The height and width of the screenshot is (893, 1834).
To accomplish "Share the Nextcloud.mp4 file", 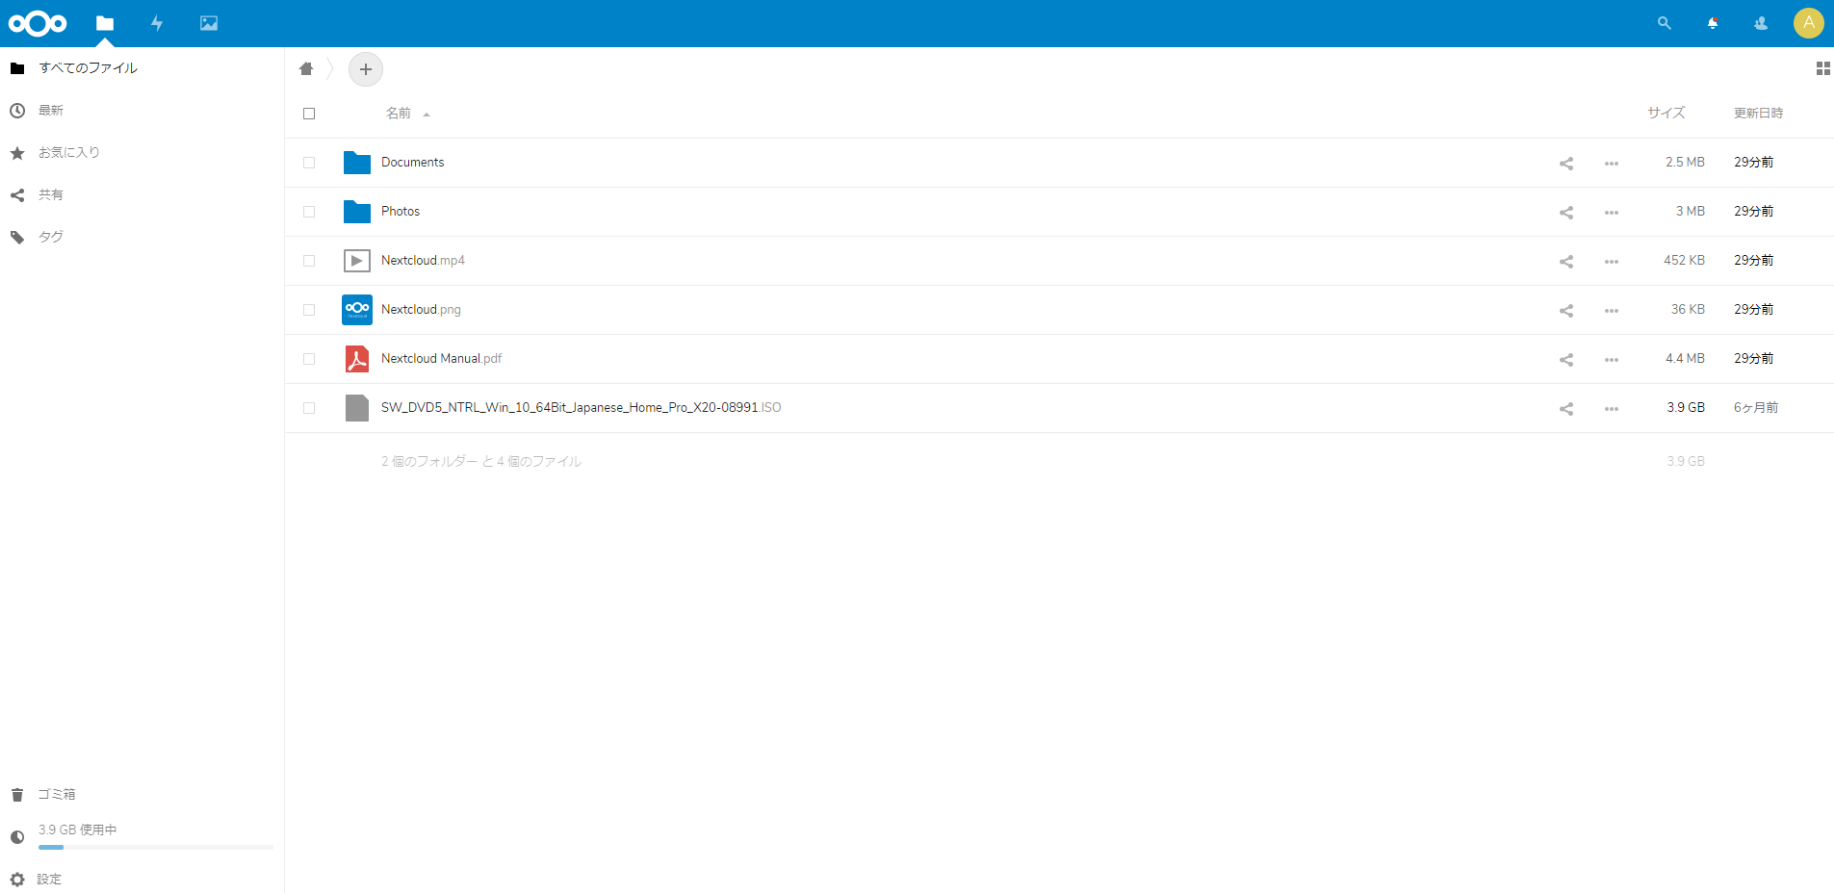I will tap(1566, 261).
